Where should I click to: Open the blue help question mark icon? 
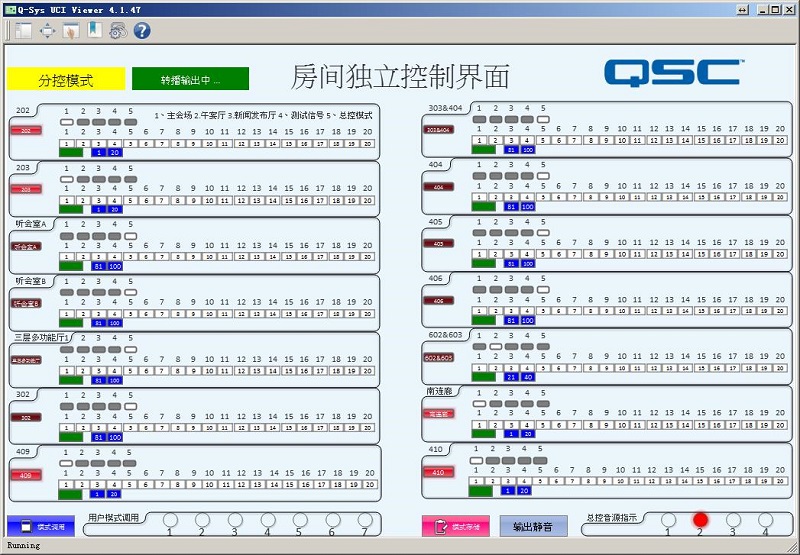(142, 30)
